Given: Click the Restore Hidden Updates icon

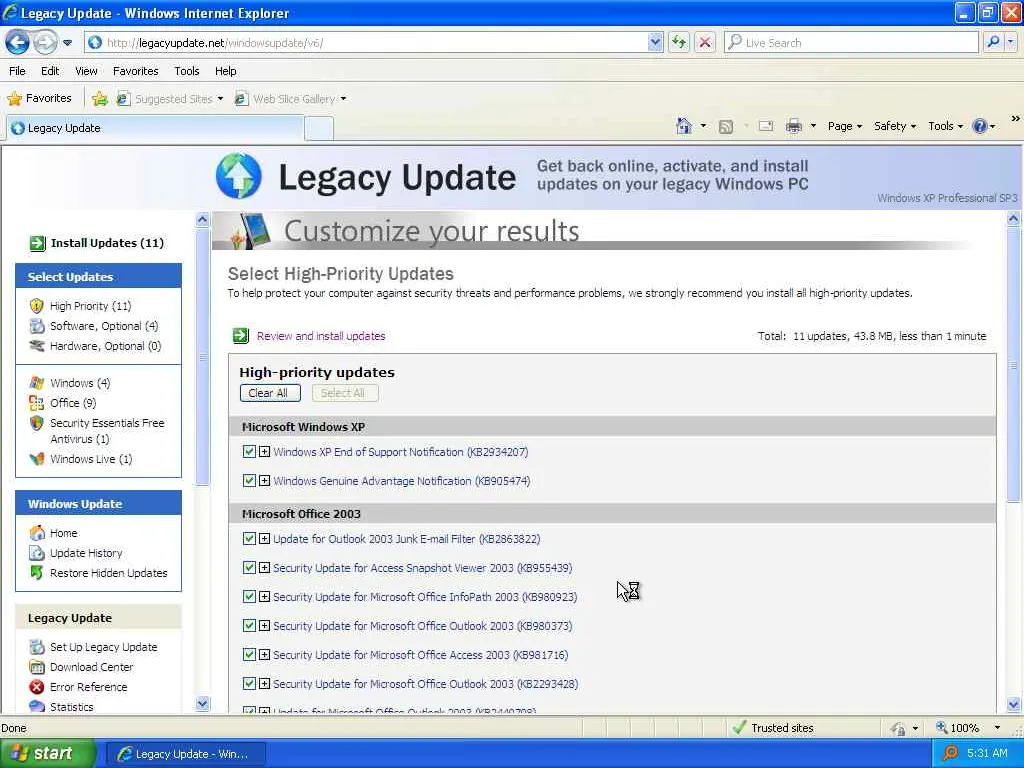Looking at the screenshot, I should (x=37, y=573).
